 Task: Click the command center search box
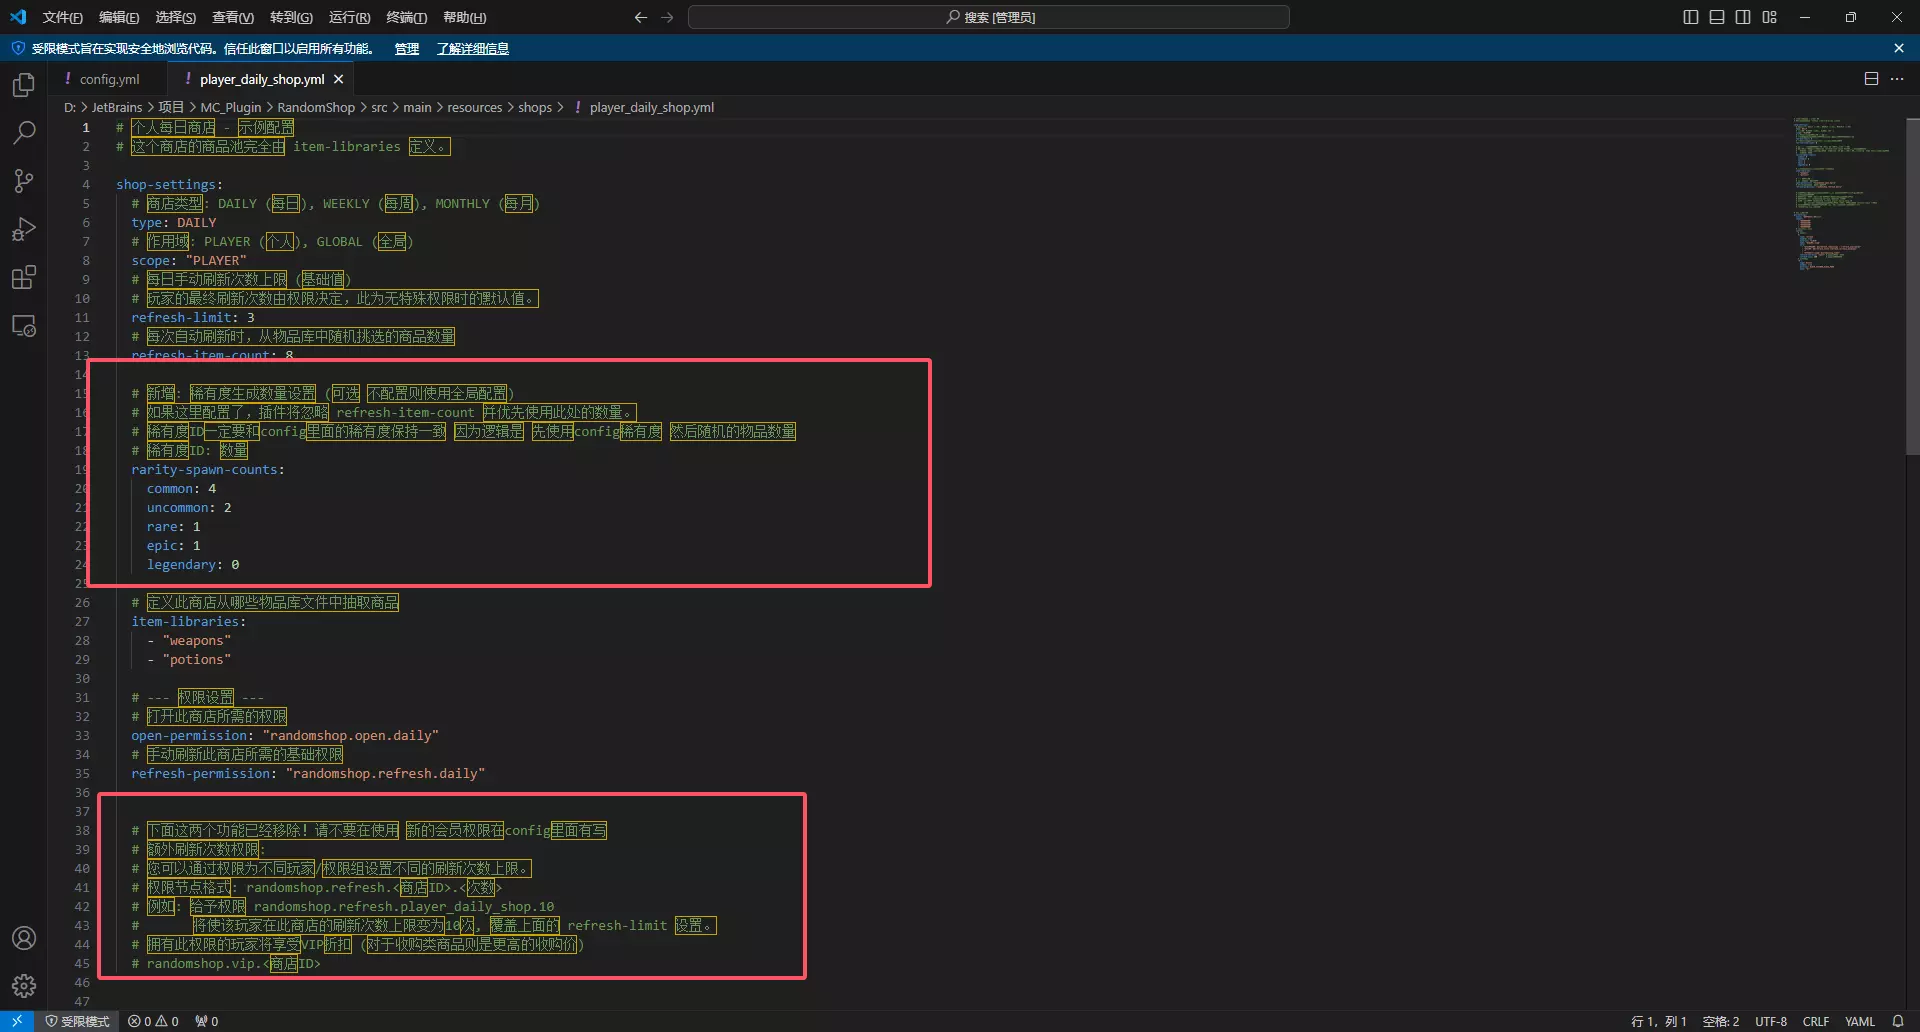coord(989,17)
